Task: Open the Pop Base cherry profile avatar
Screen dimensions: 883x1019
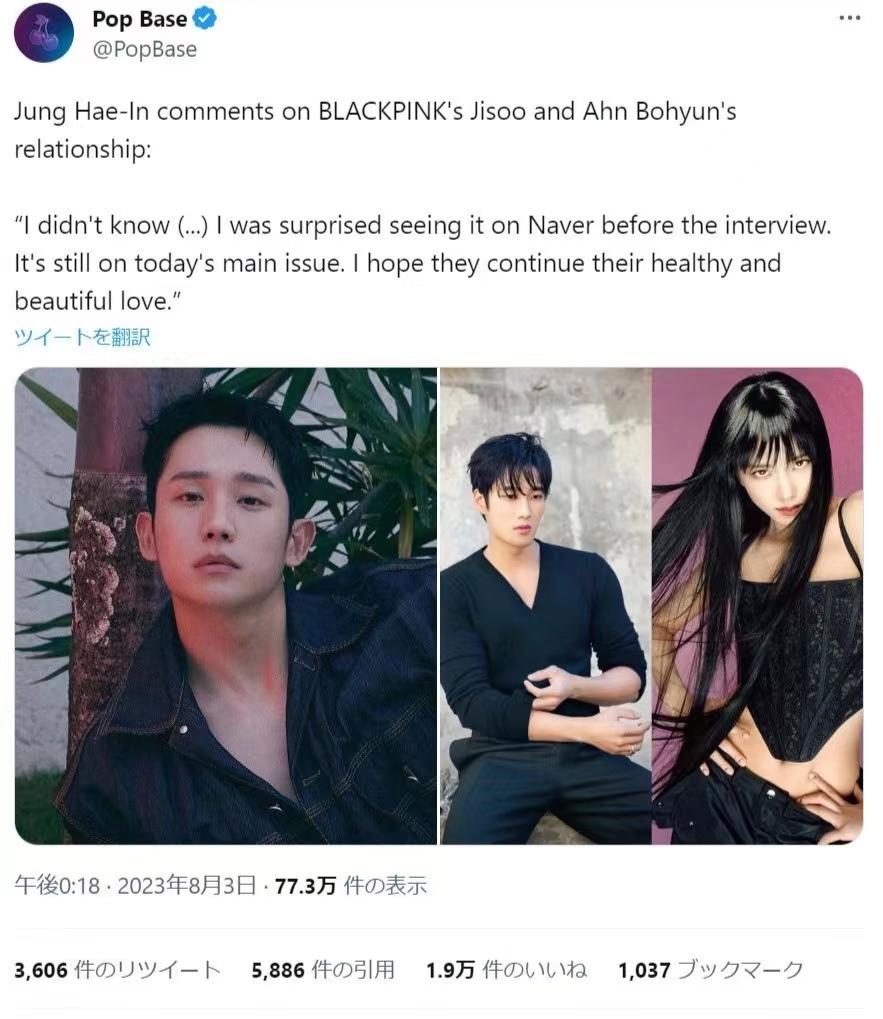Action: coord(44,32)
